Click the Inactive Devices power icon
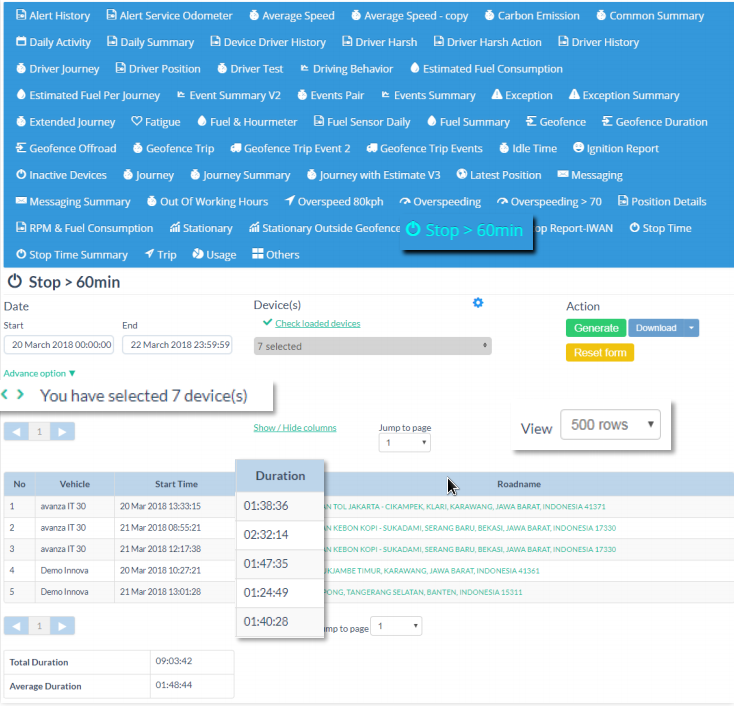This screenshot has height=706, width=734. (21, 175)
